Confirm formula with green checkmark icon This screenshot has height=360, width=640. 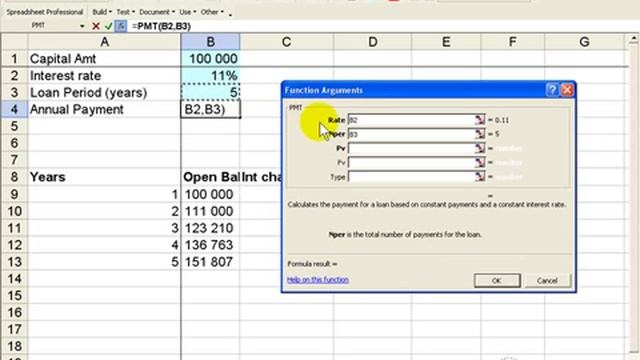point(108,26)
